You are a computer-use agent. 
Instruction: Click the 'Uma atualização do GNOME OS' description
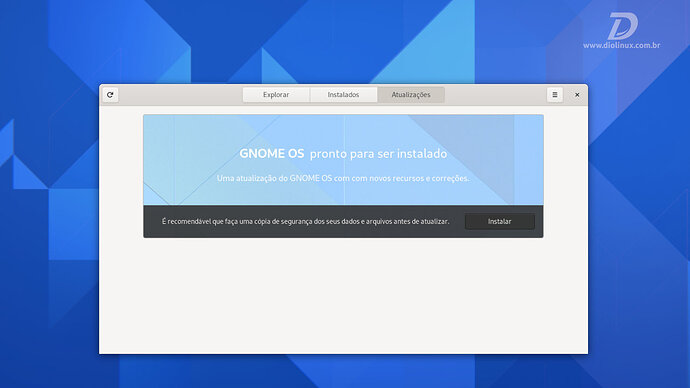click(x=343, y=178)
